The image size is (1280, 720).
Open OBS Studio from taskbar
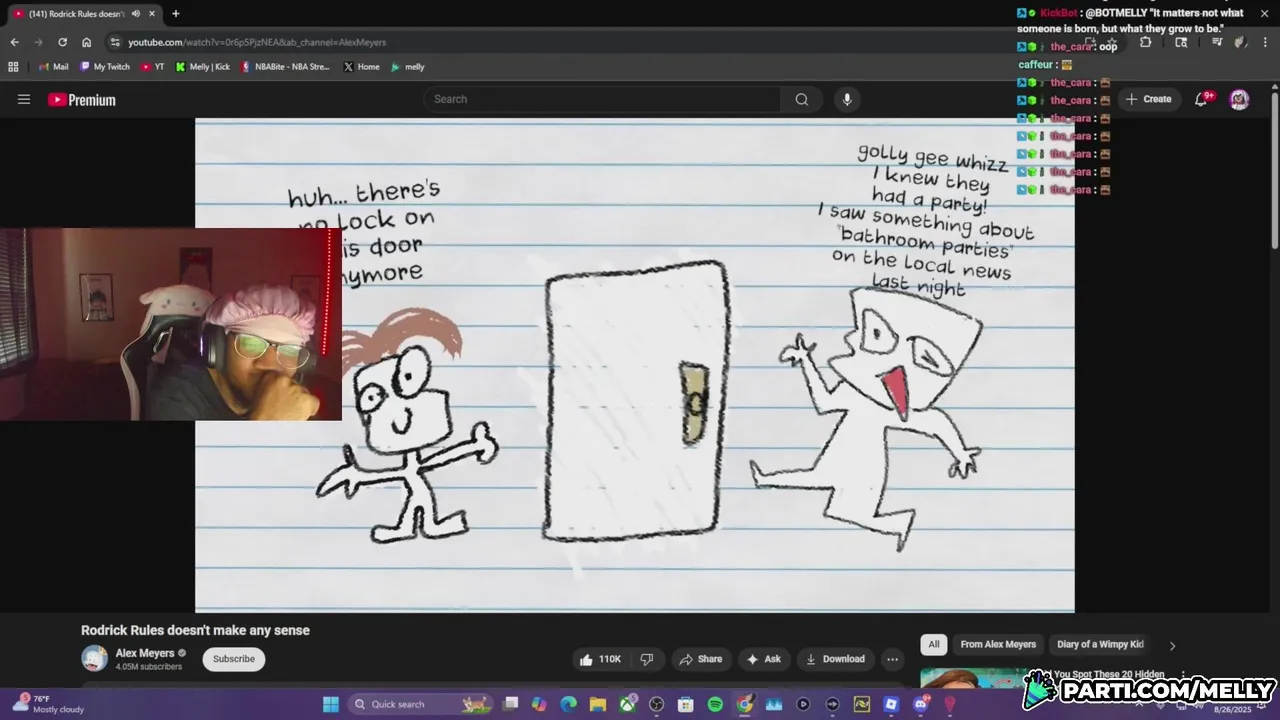[656, 704]
